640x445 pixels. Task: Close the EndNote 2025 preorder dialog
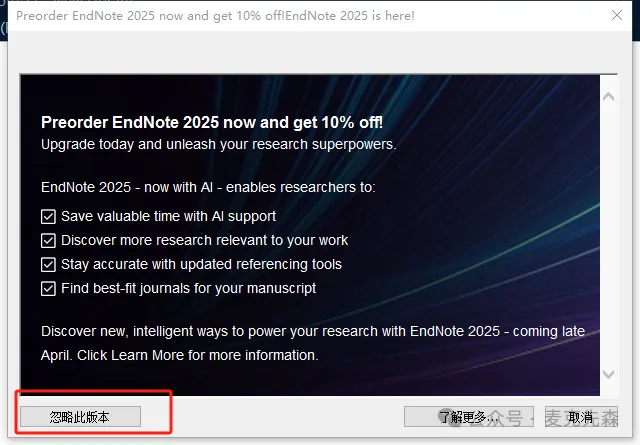click(x=617, y=16)
